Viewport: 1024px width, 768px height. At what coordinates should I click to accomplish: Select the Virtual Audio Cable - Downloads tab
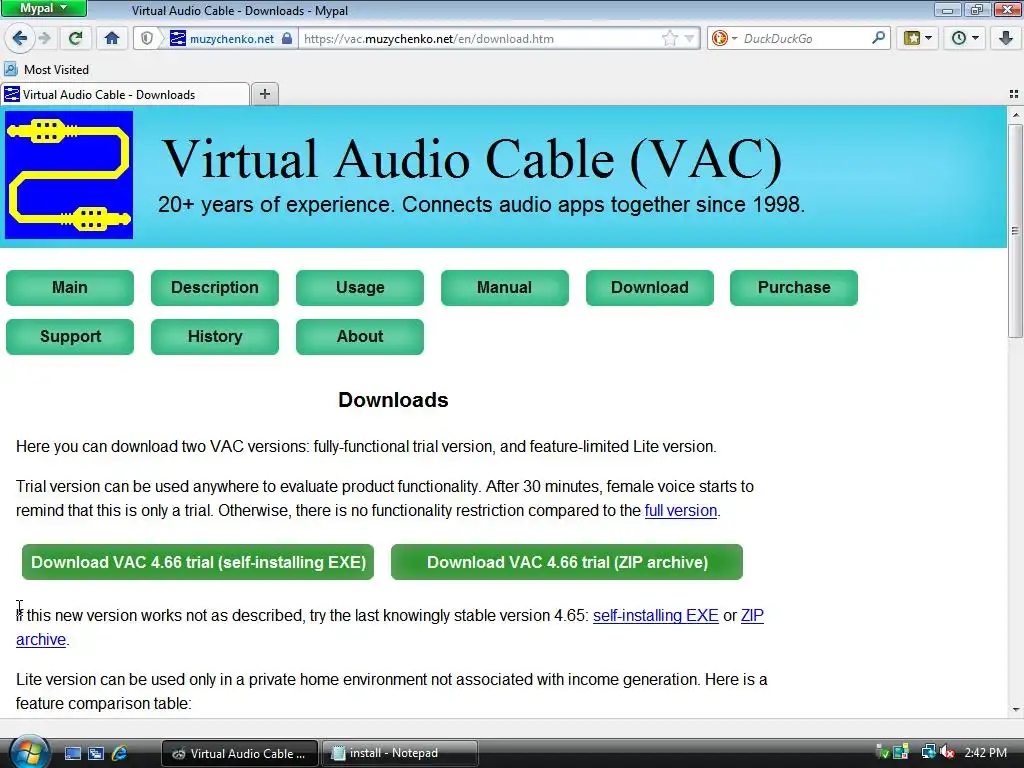point(125,94)
